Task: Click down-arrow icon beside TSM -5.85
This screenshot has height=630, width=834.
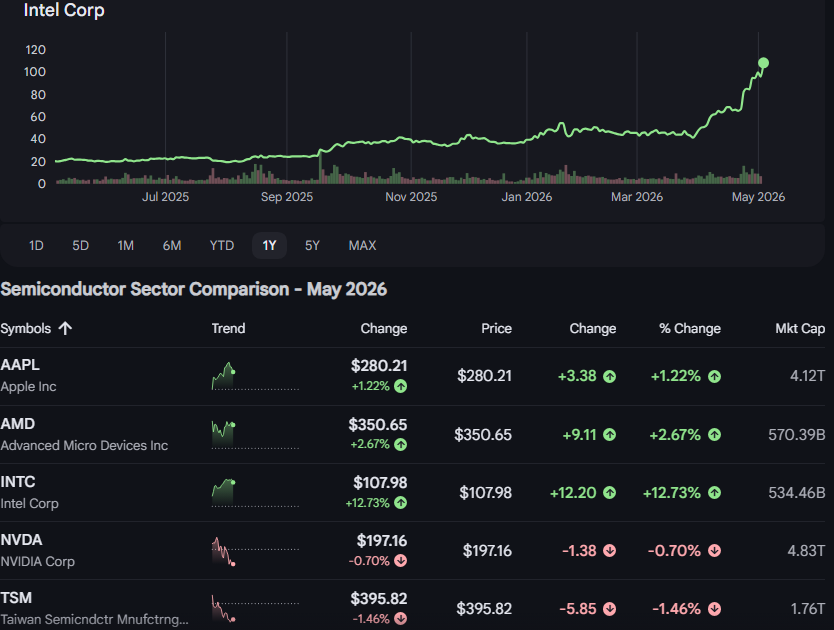Action: click(610, 609)
